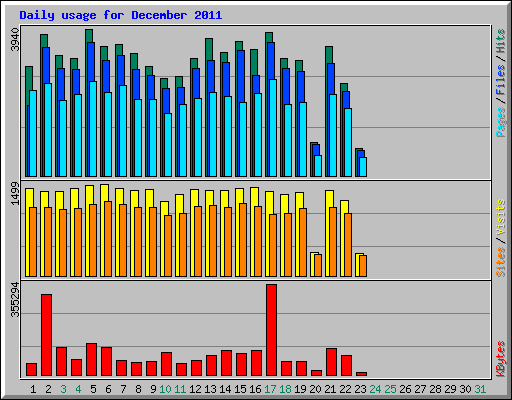The height and width of the screenshot is (400, 512).
Task: Click the red KBytes bar for day 2
Action: click(x=46, y=335)
